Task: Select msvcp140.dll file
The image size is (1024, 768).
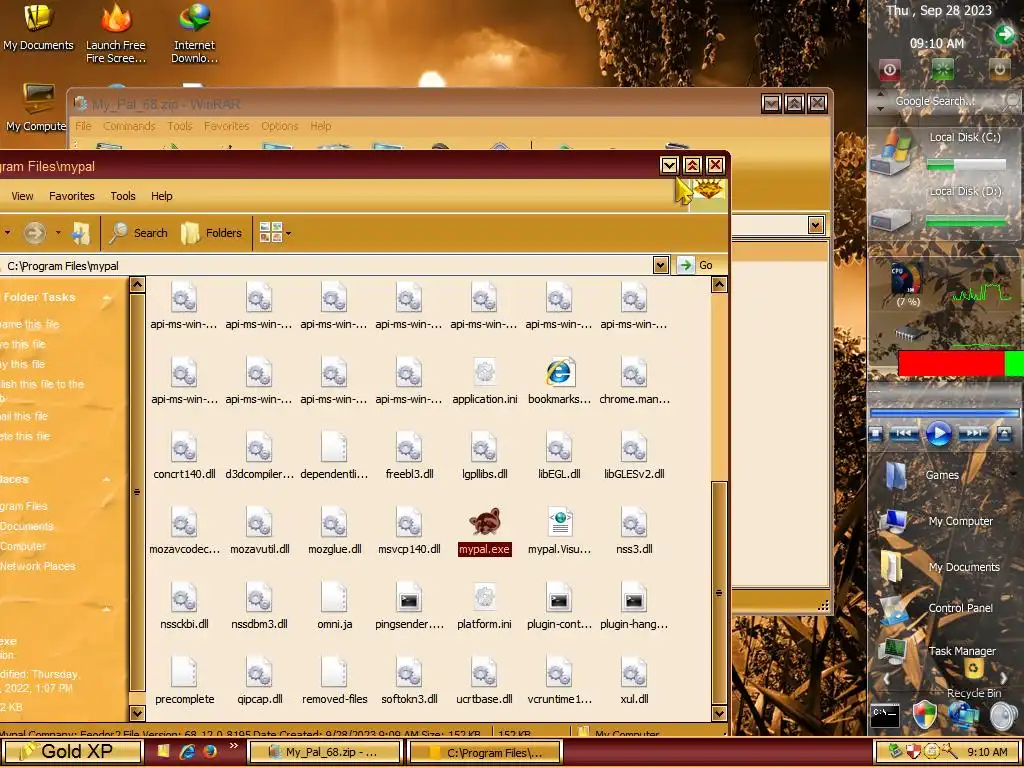Action: pyautogui.click(x=409, y=532)
